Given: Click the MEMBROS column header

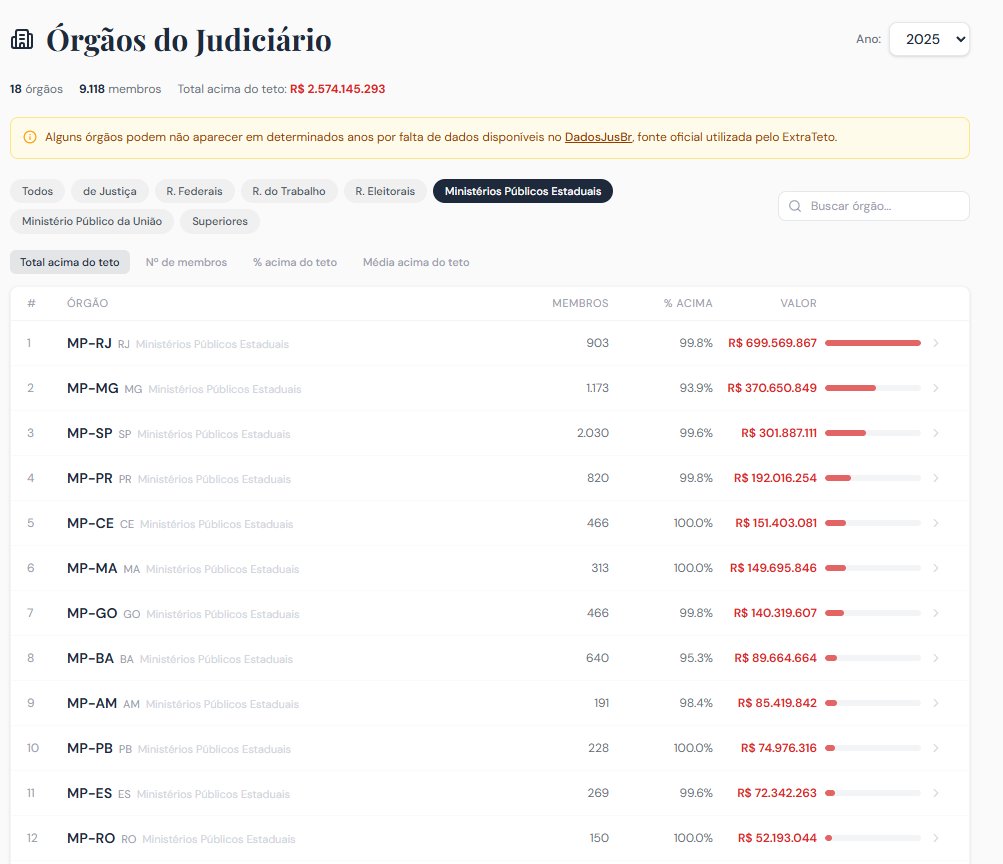Looking at the screenshot, I should point(580,303).
